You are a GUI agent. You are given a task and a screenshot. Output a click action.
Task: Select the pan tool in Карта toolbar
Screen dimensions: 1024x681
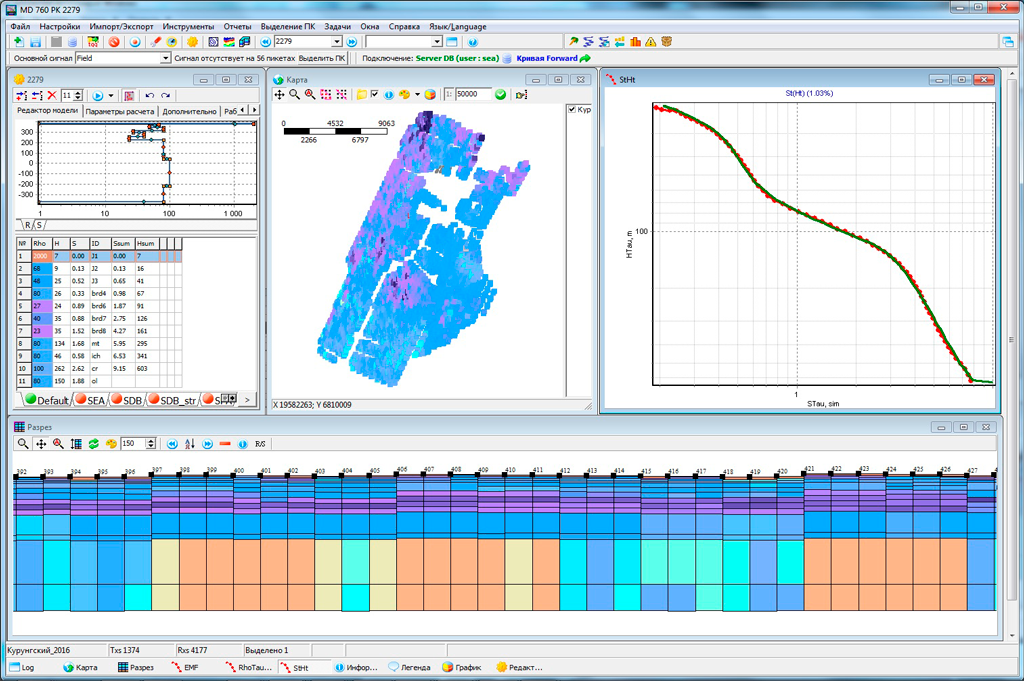pos(280,94)
